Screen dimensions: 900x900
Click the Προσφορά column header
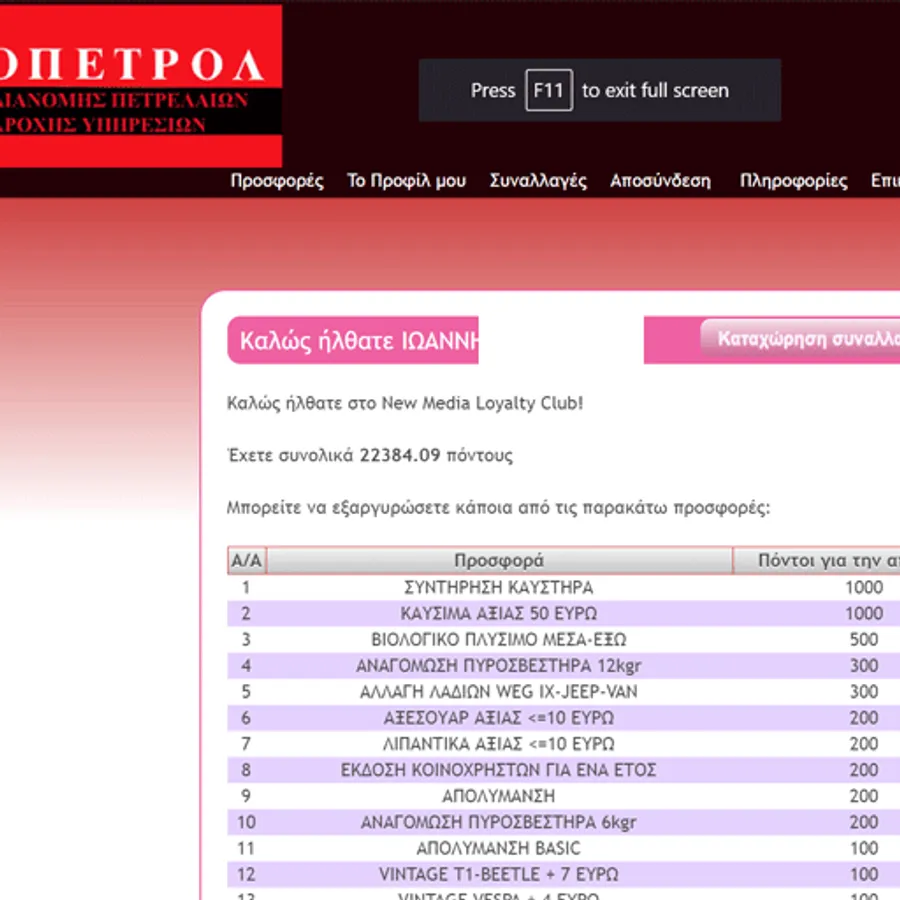coord(499,560)
